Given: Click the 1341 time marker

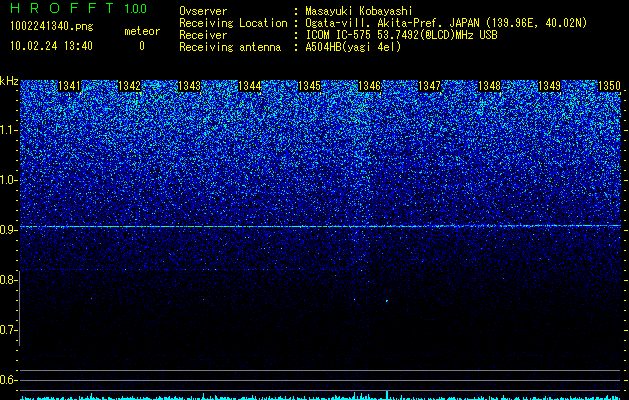Looking at the screenshot, I should [x=69, y=86].
